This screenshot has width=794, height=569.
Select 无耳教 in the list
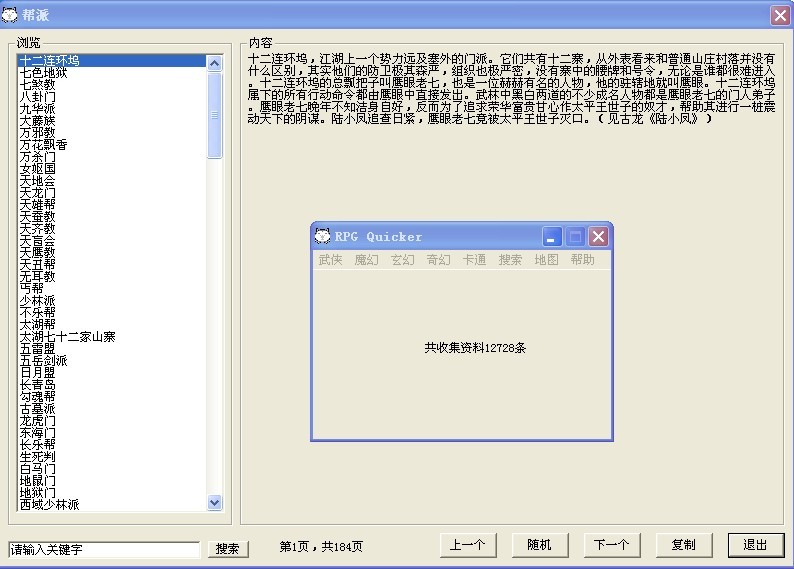[112, 277]
